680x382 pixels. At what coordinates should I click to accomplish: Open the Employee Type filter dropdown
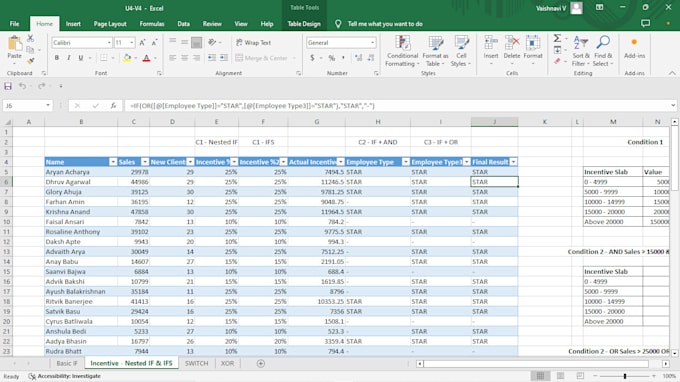406,162
